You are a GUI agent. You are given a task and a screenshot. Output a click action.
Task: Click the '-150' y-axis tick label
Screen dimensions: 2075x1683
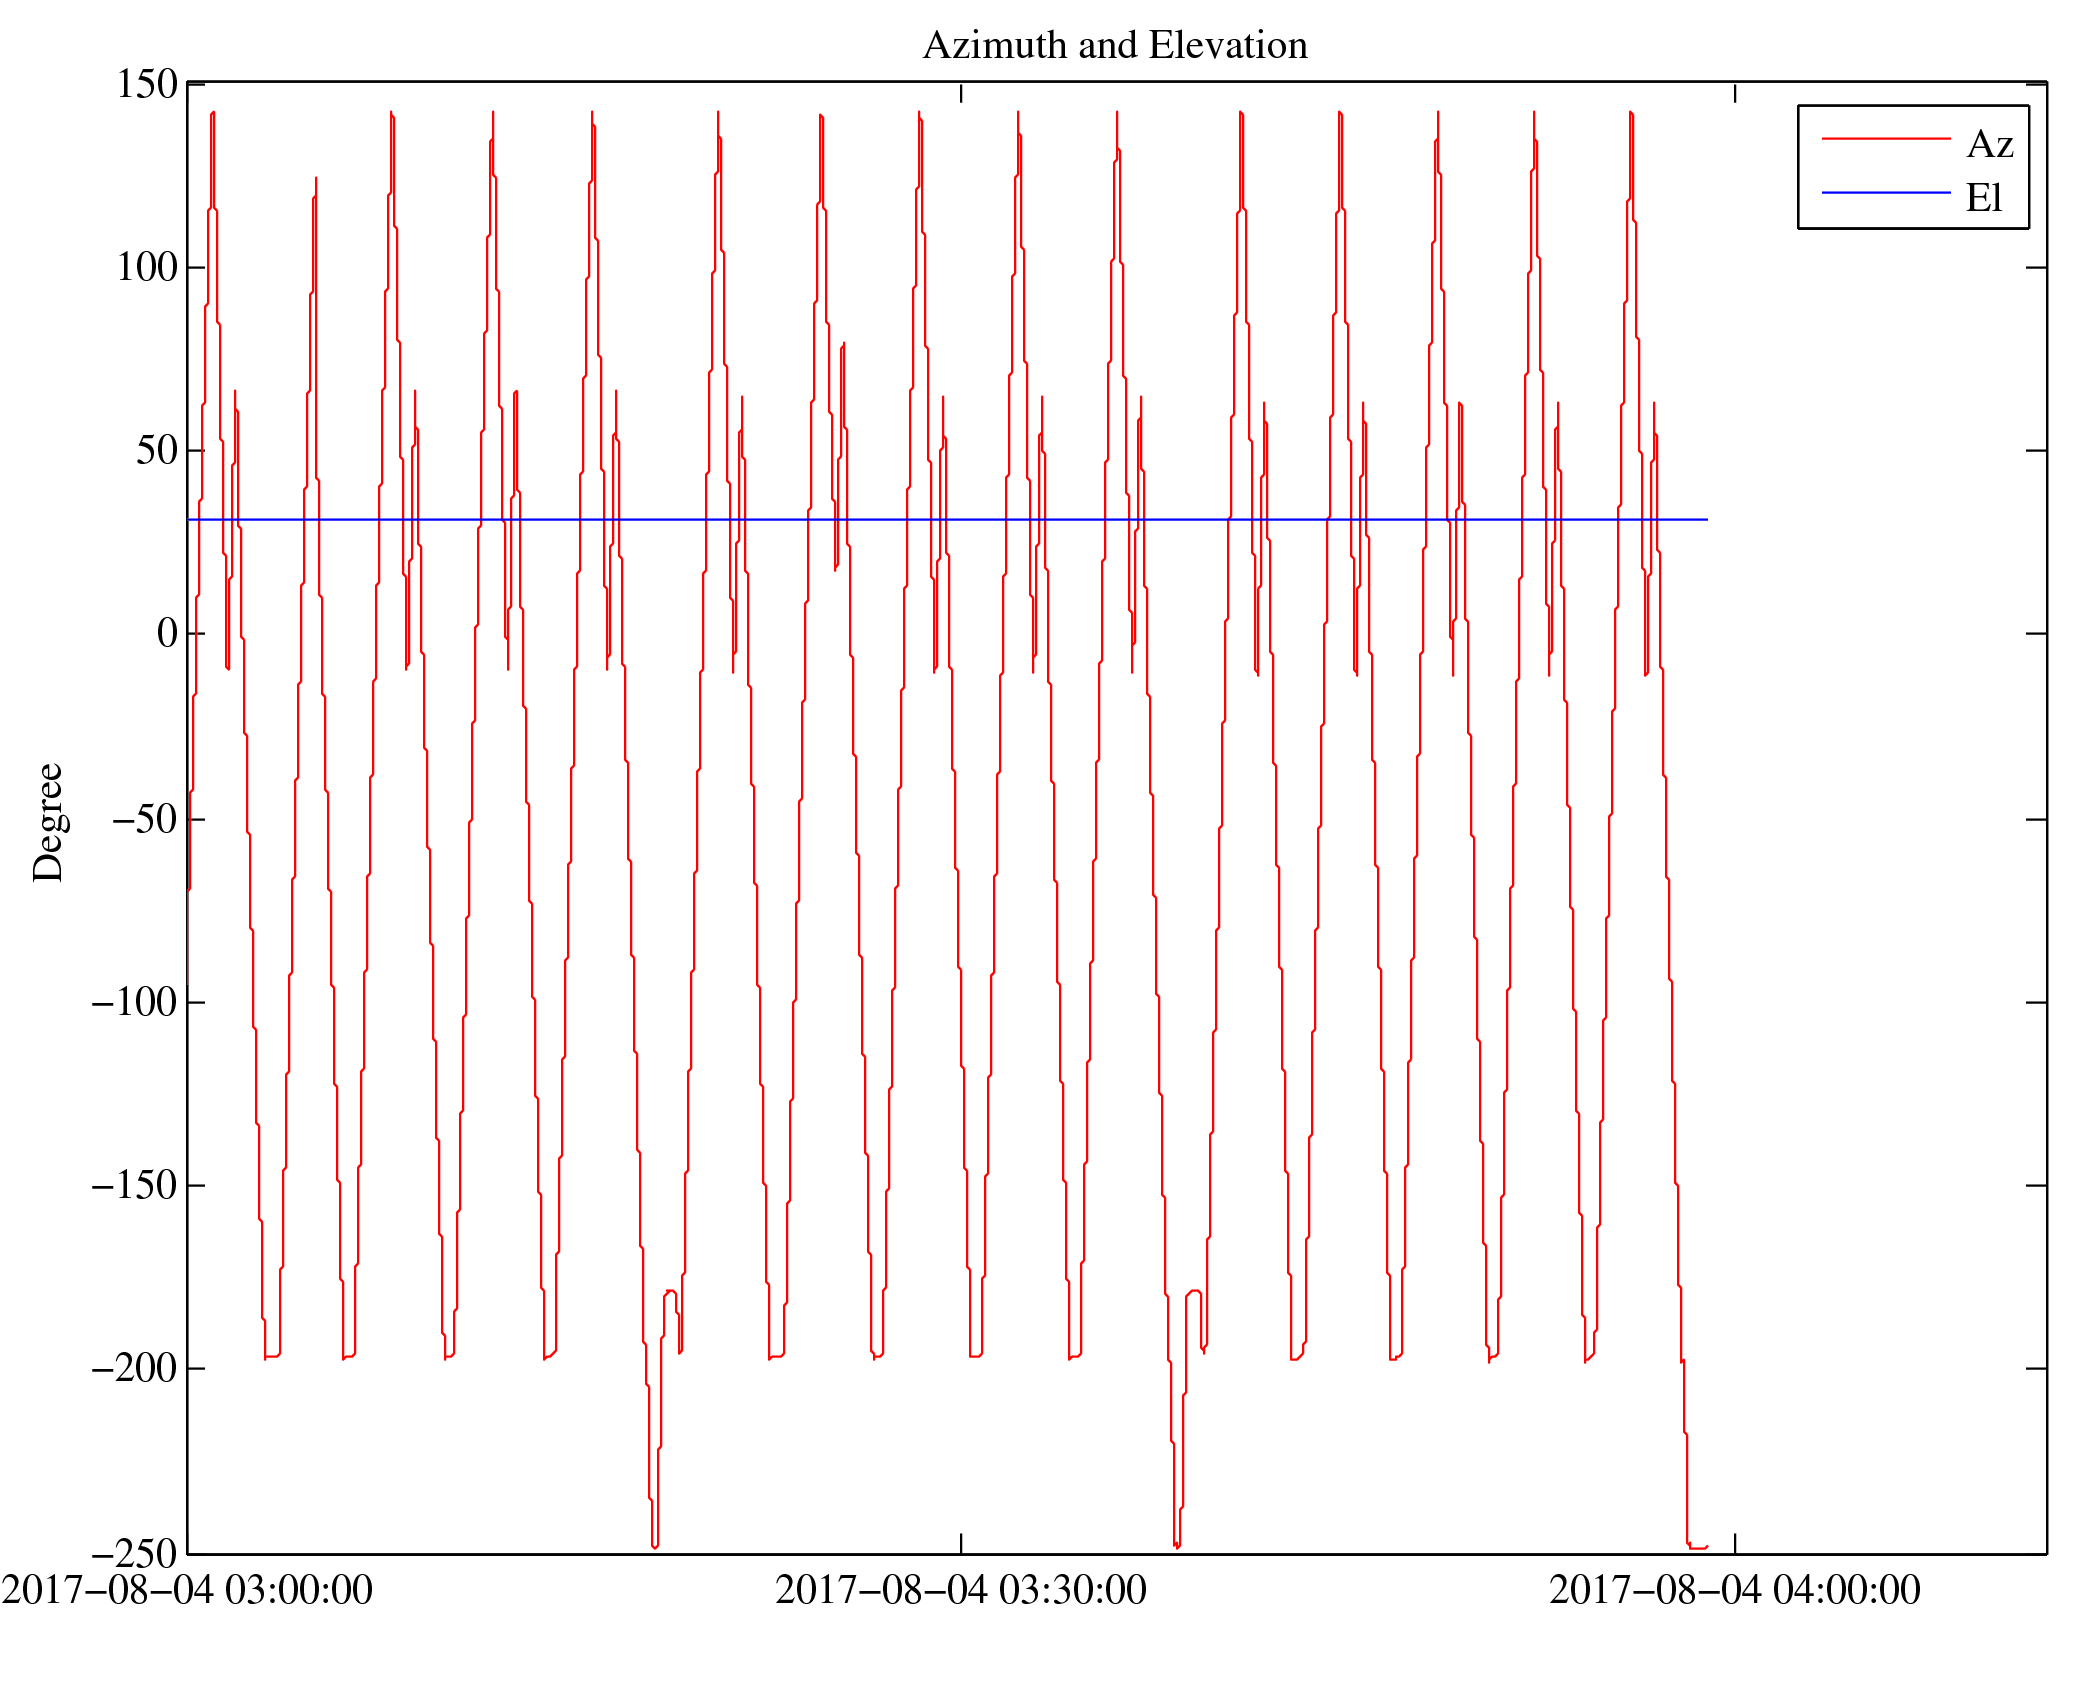pos(134,1185)
